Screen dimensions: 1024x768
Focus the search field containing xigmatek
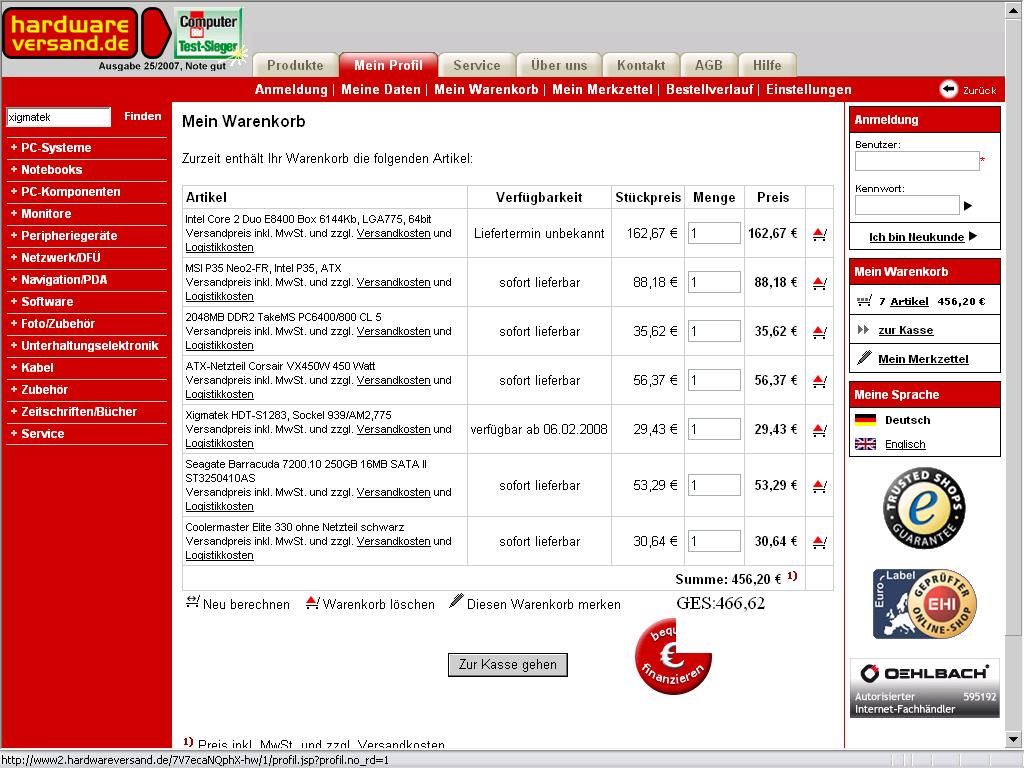click(59, 118)
